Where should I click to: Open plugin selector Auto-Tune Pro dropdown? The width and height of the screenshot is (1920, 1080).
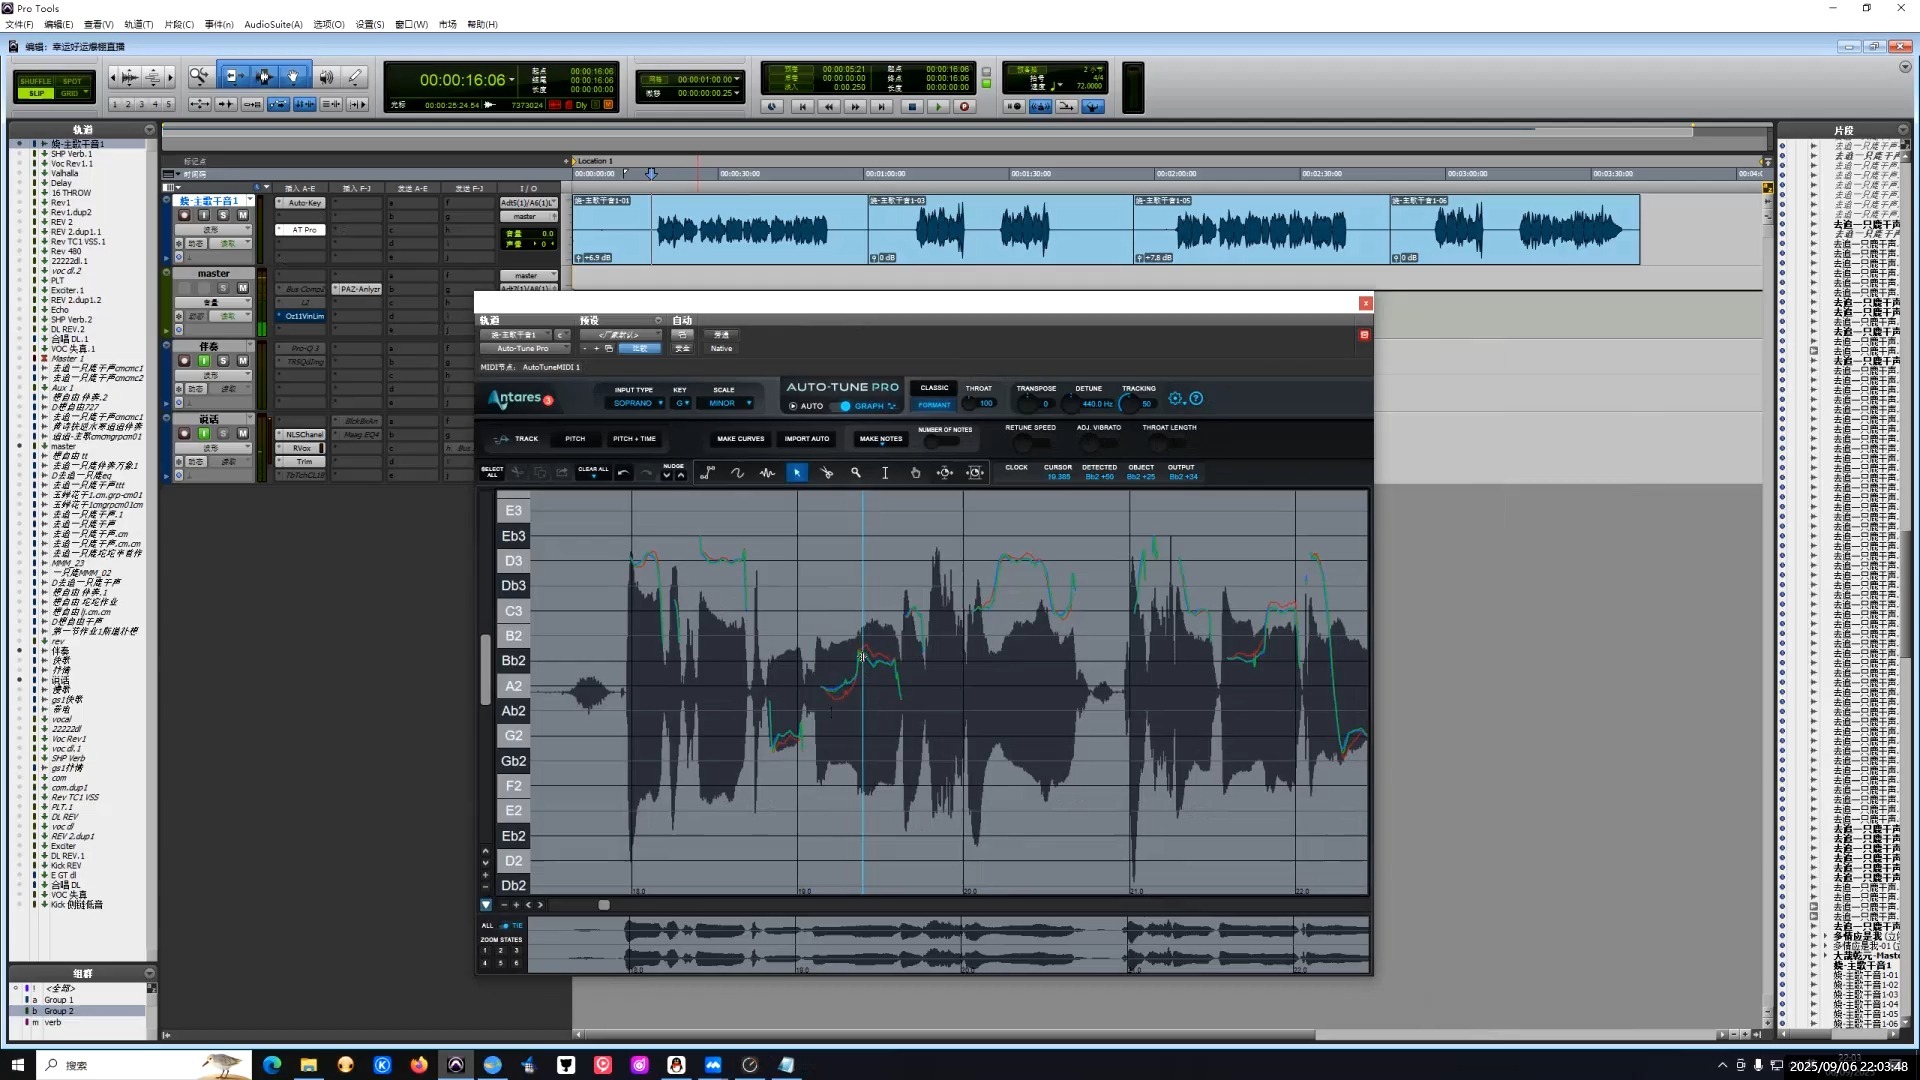coord(525,349)
